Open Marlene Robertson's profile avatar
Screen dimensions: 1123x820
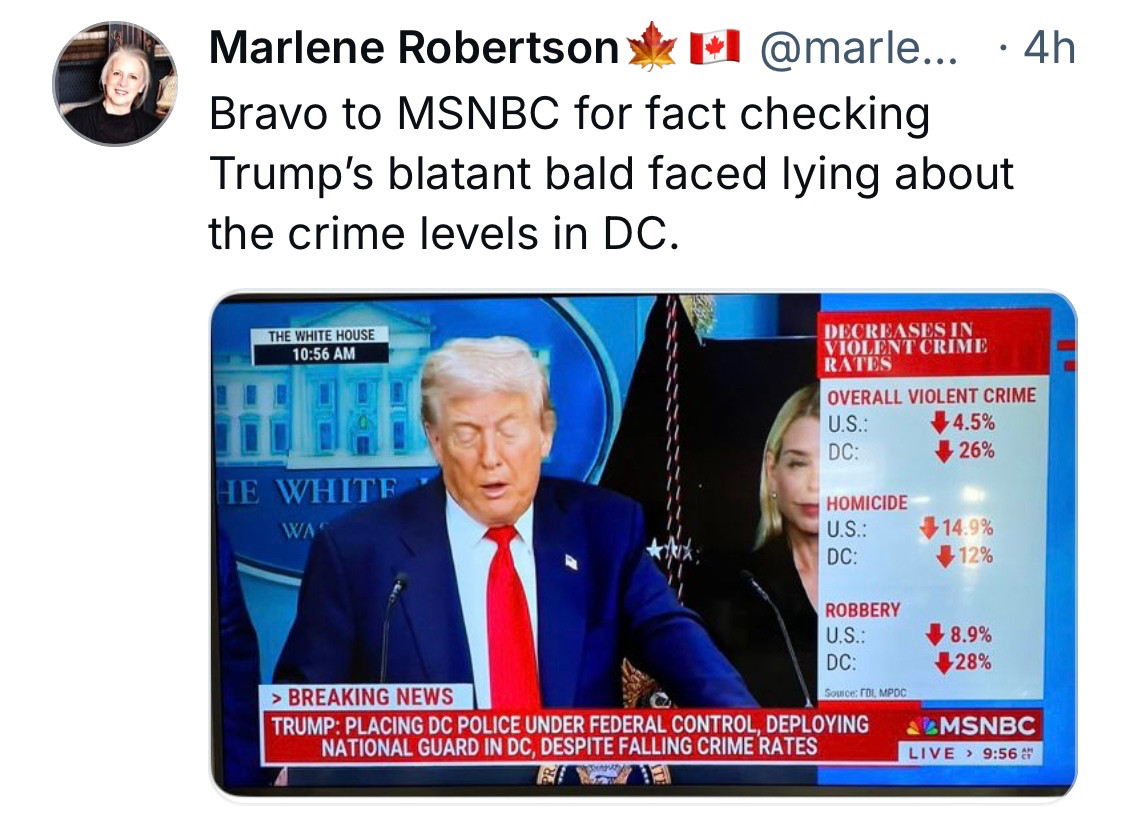point(115,84)
